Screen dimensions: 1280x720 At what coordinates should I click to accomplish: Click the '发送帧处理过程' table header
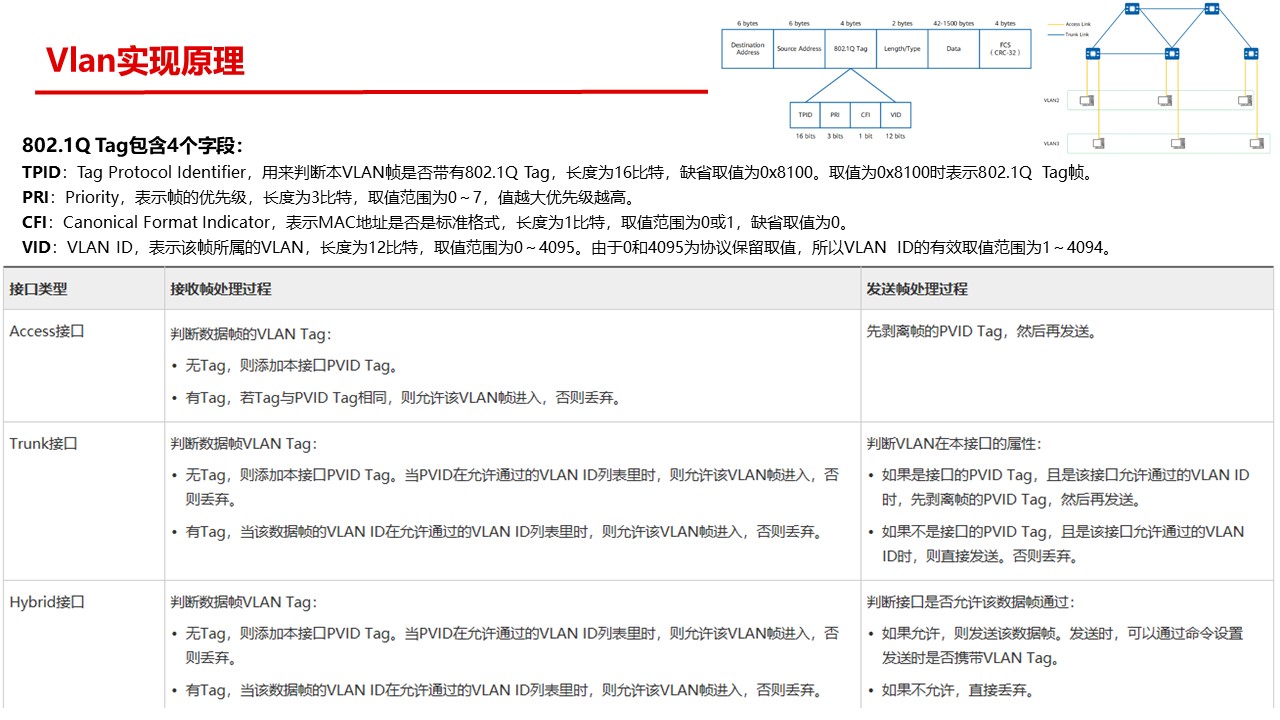[917, 289]
